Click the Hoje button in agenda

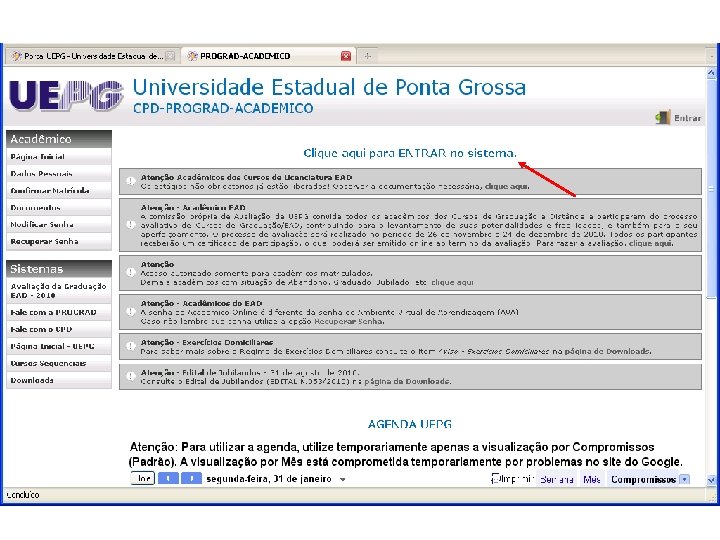(x=142, y=478)
